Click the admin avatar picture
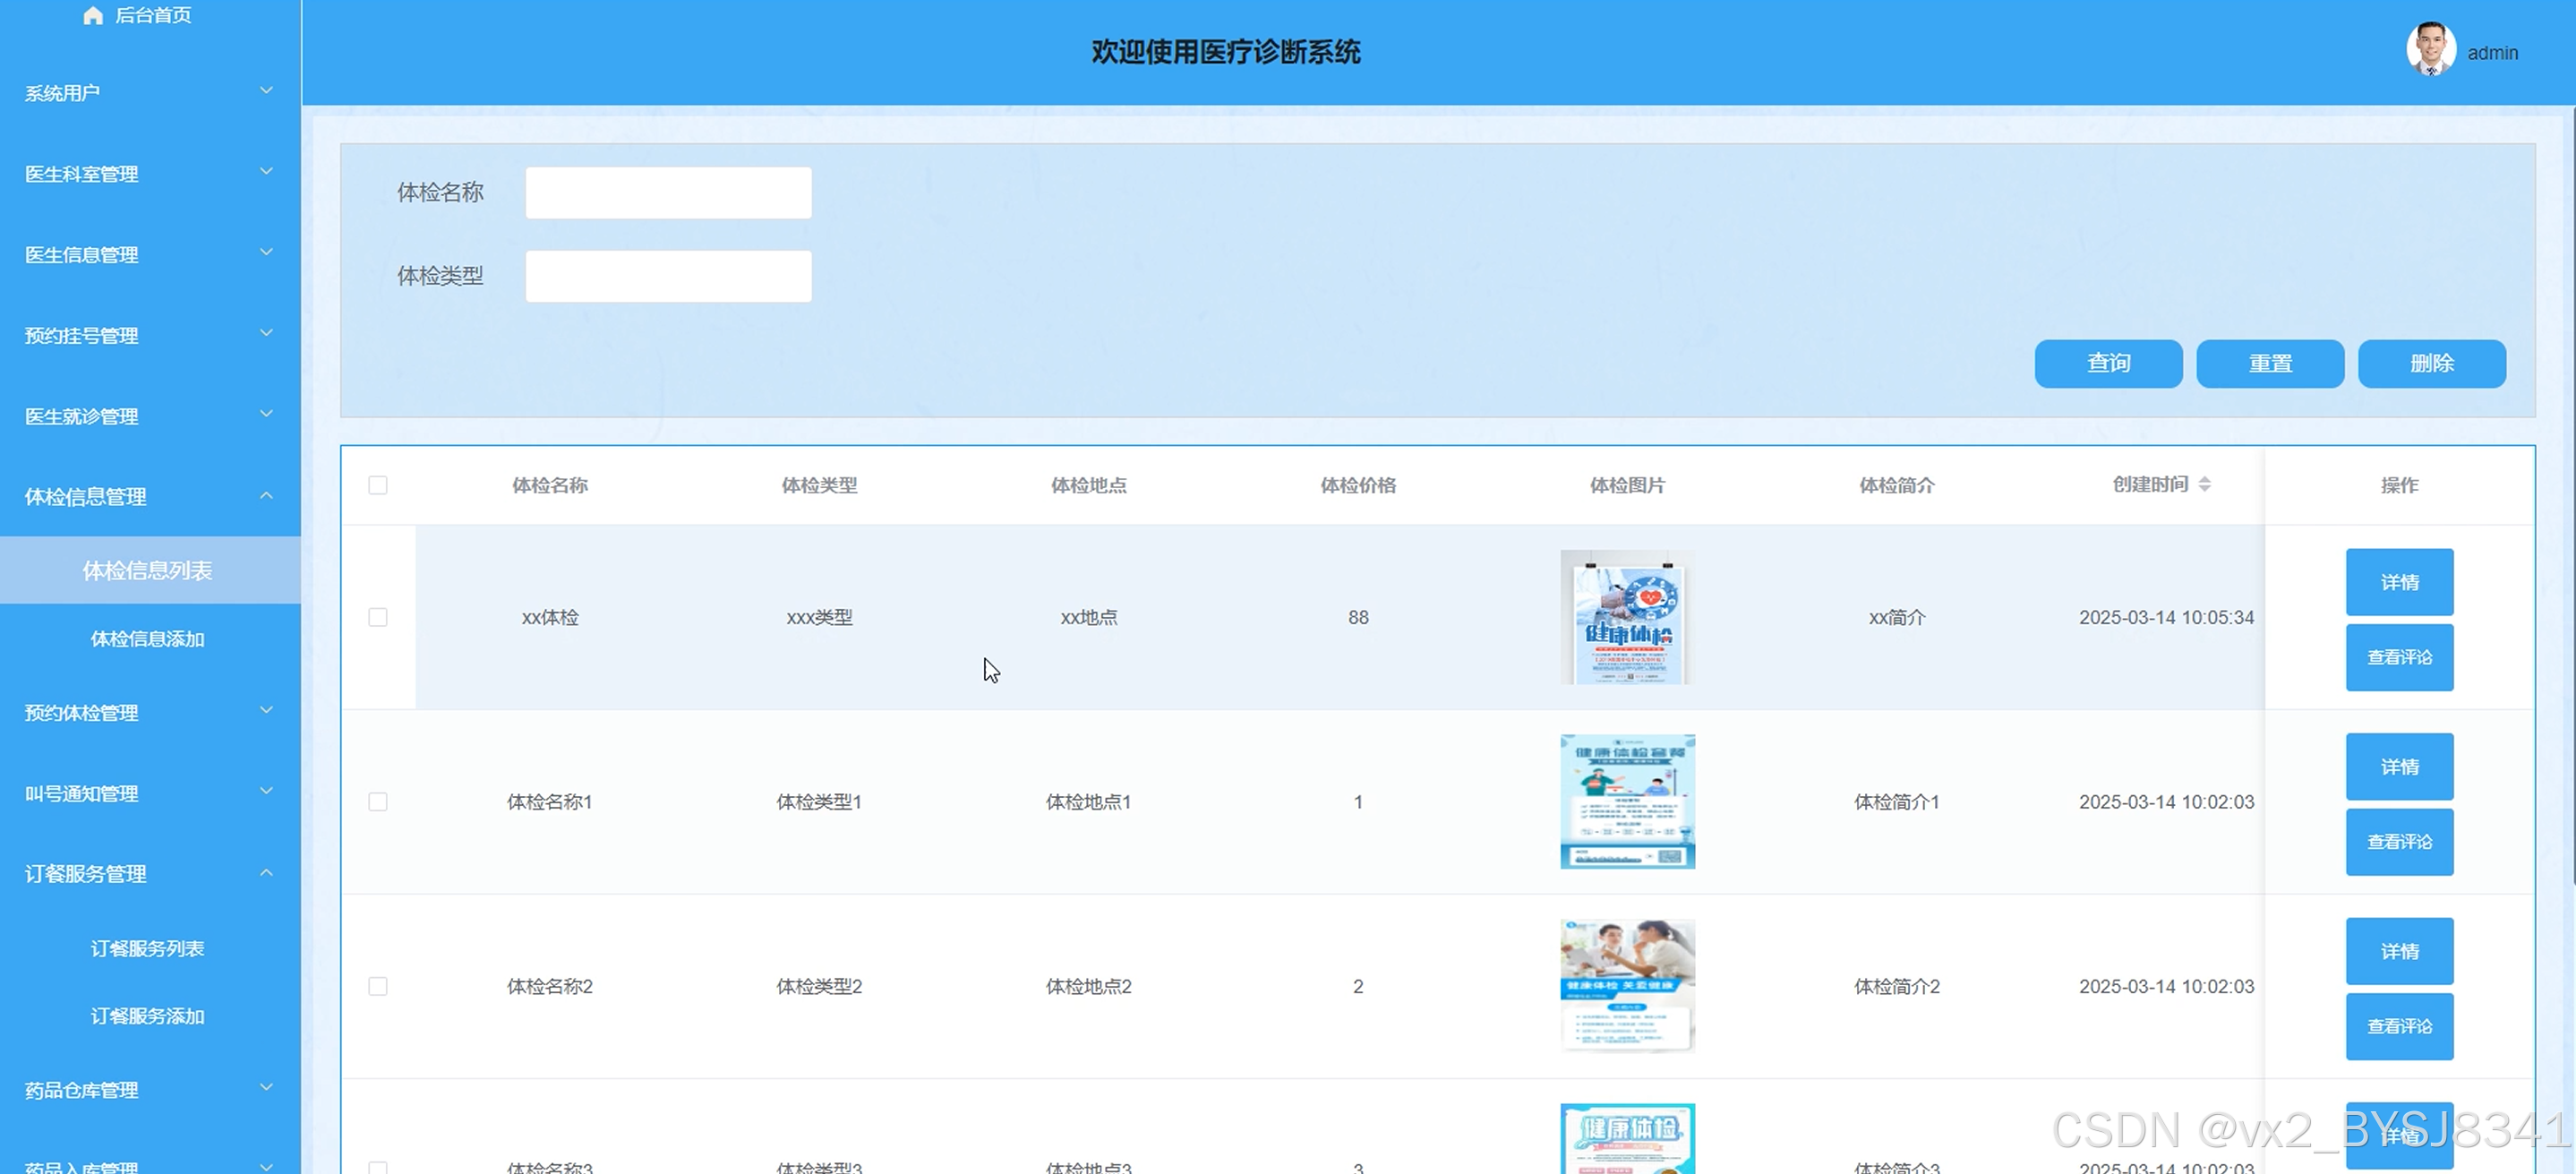 pos(2430,50)
